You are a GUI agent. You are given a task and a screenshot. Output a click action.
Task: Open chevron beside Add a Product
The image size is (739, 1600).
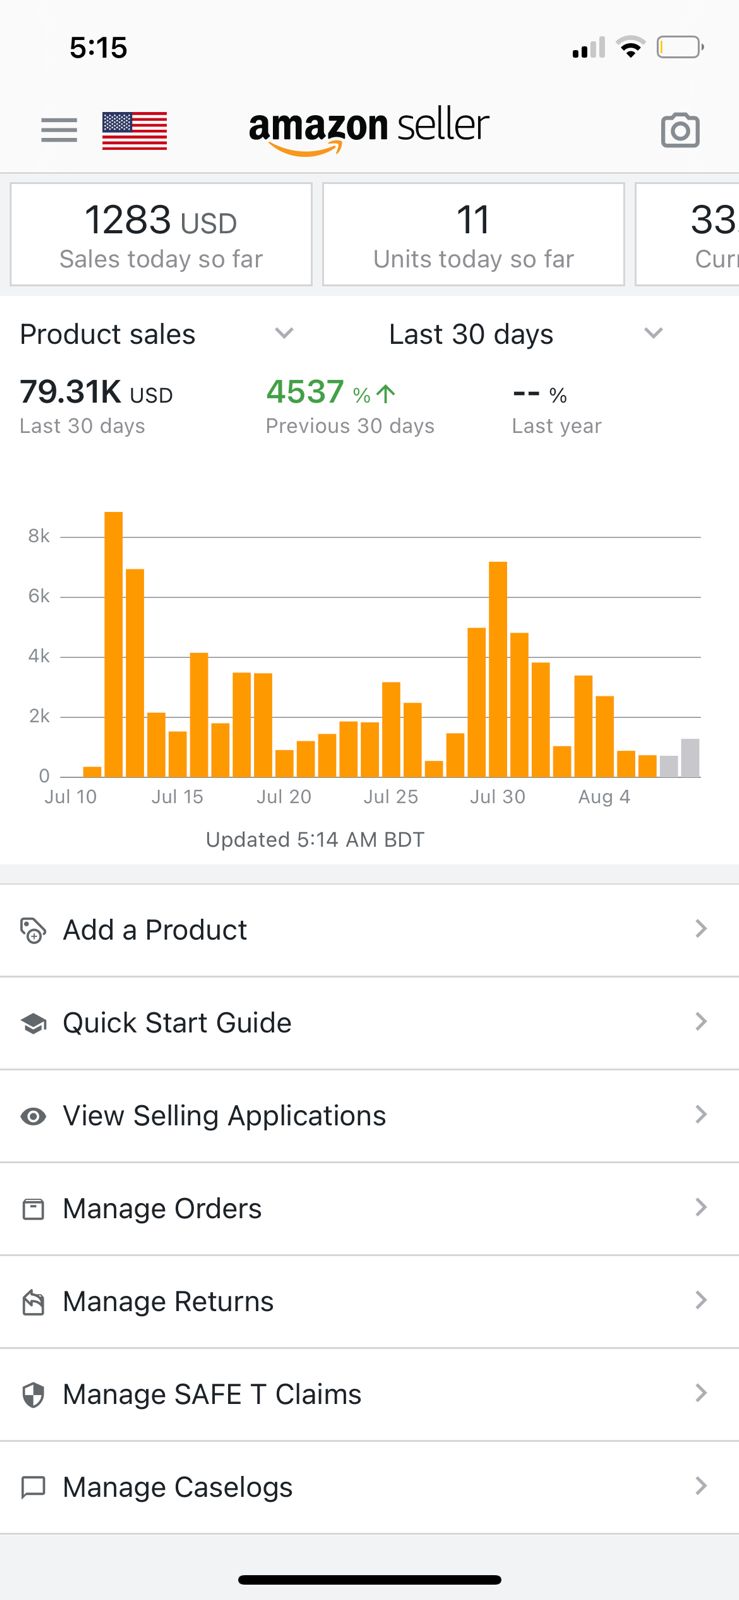701,929
